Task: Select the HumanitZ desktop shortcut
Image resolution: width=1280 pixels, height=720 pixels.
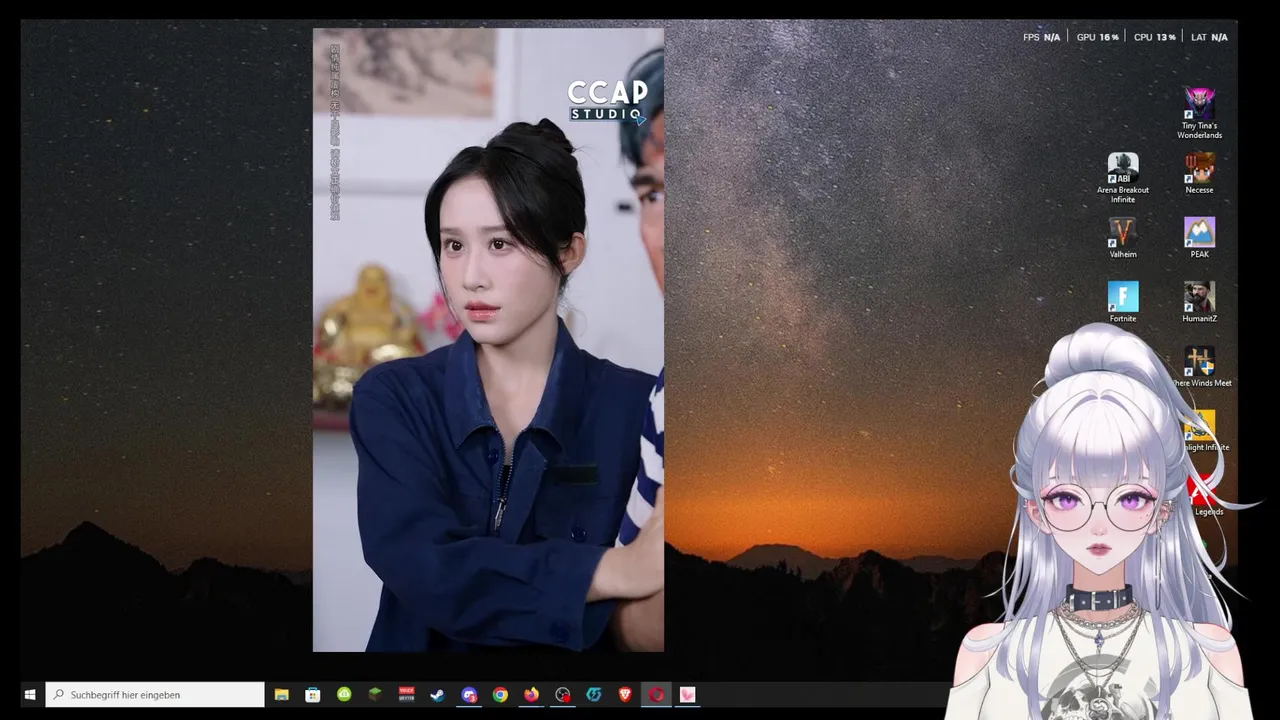Action: coord(1199,302)
